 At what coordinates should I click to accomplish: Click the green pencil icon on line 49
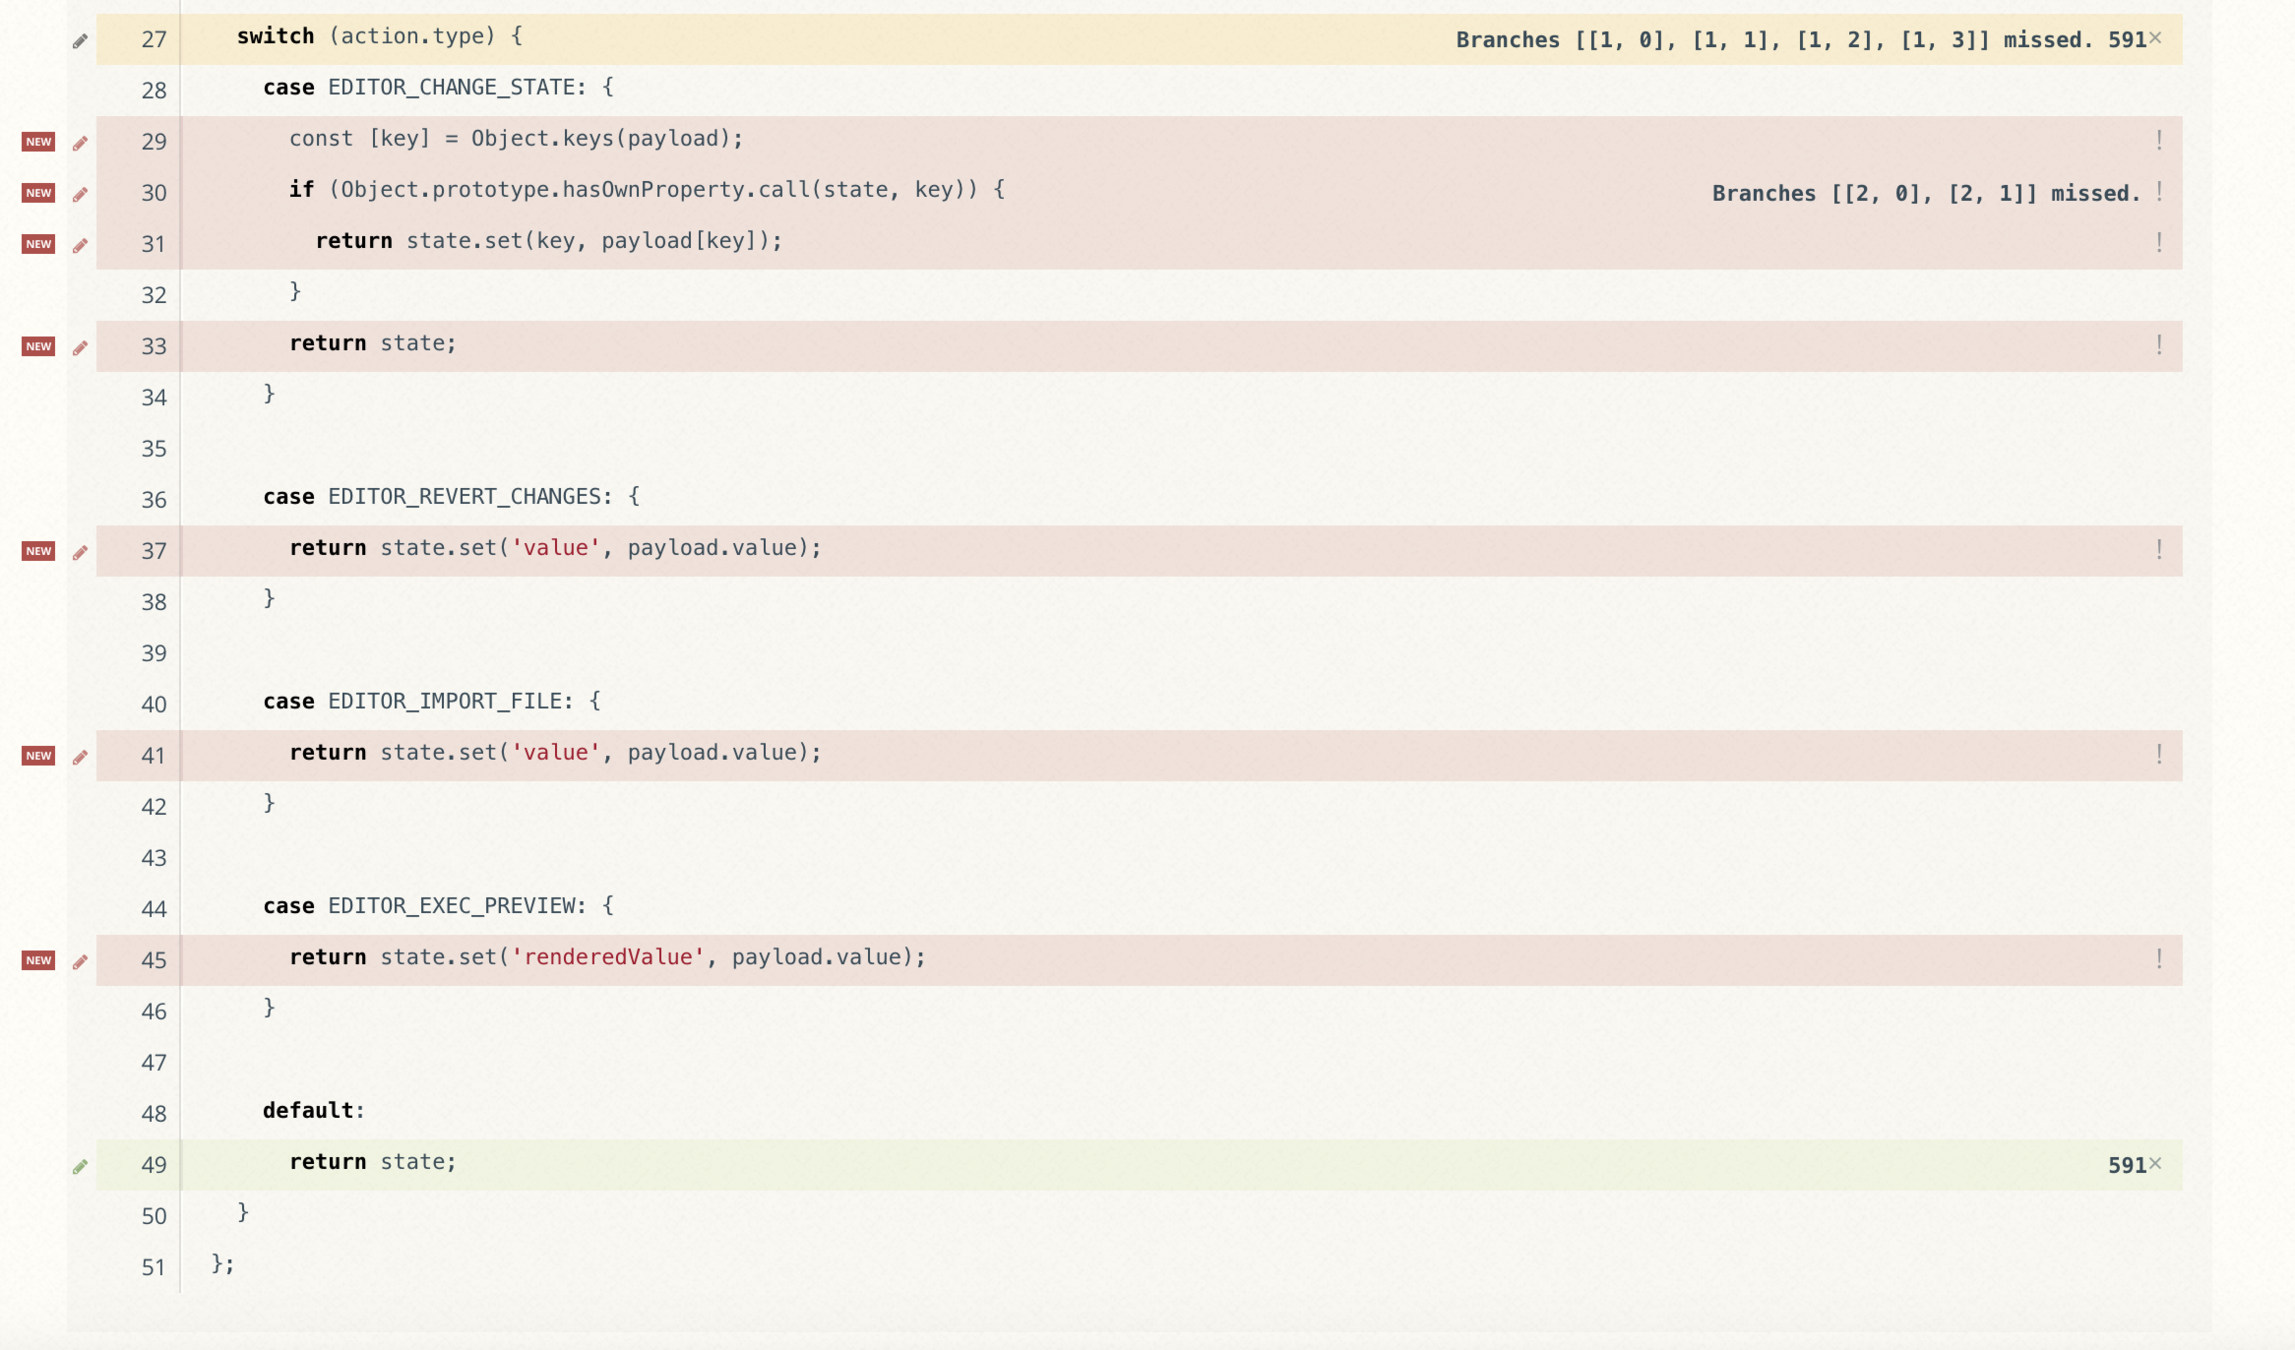point(80,1166)
